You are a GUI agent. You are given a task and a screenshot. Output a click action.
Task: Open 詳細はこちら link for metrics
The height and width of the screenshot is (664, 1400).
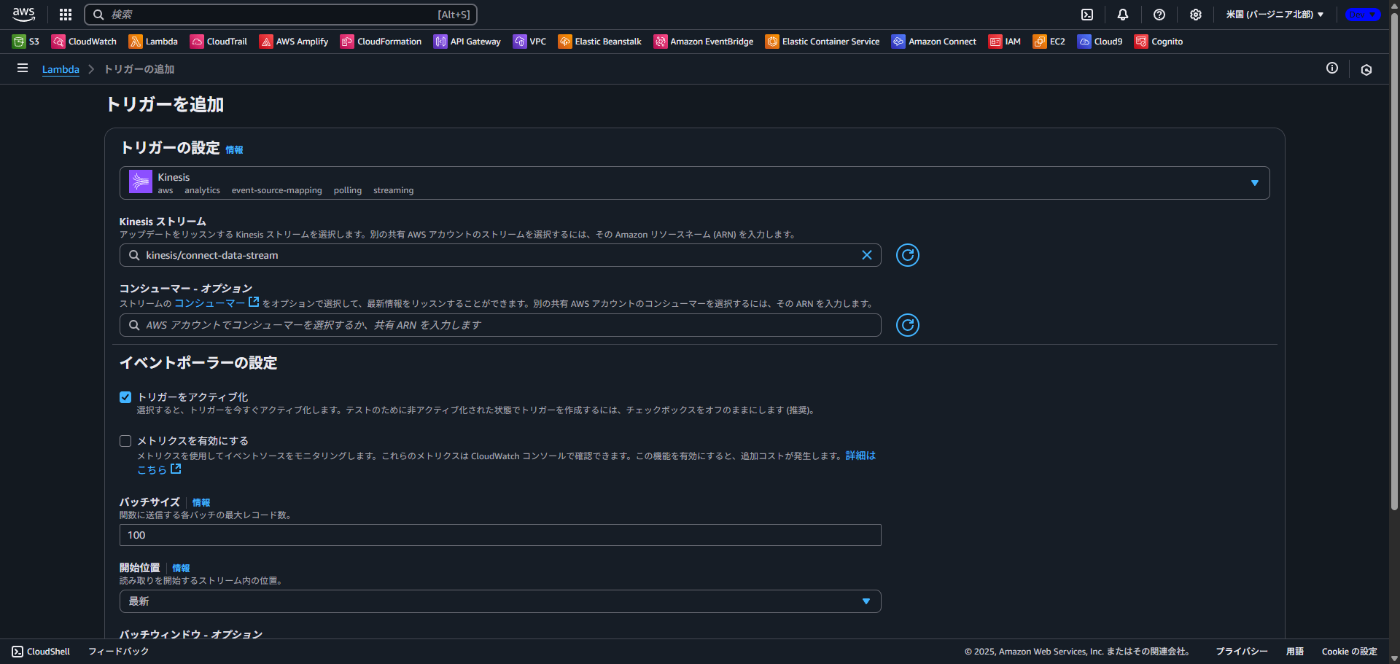[x=860, y=455]
